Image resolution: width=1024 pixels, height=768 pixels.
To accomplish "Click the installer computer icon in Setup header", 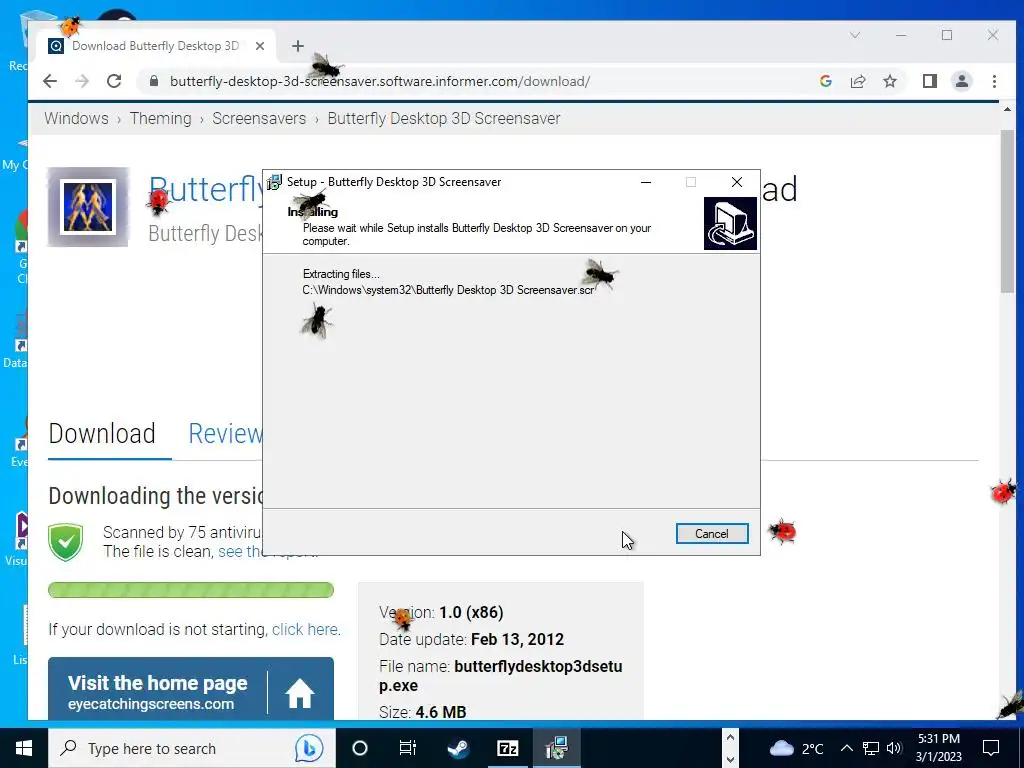I will click(730, 223).
